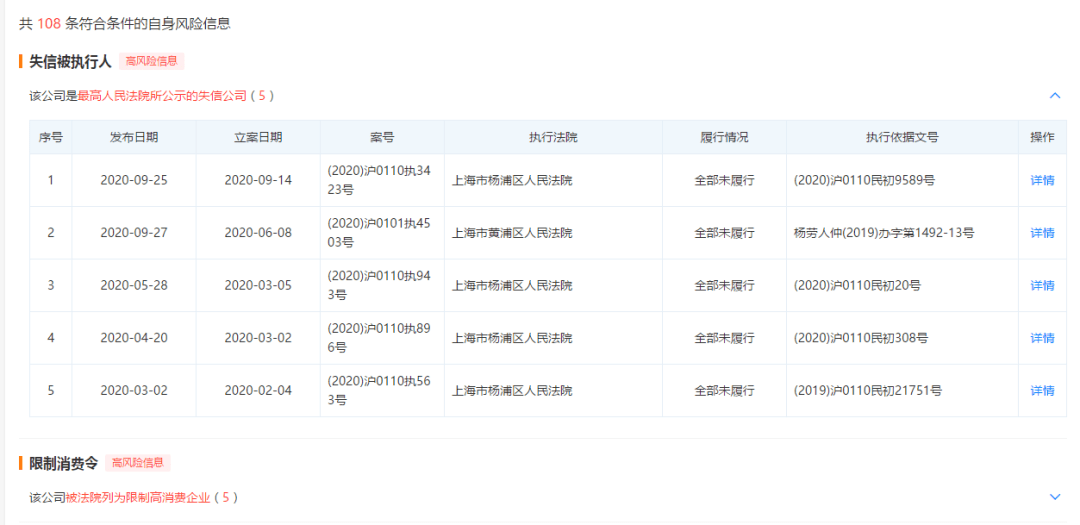Click 上海市杨浦区人民法院 in row 4
Screen dimensions: 1080x525
(x=512, y=338)
